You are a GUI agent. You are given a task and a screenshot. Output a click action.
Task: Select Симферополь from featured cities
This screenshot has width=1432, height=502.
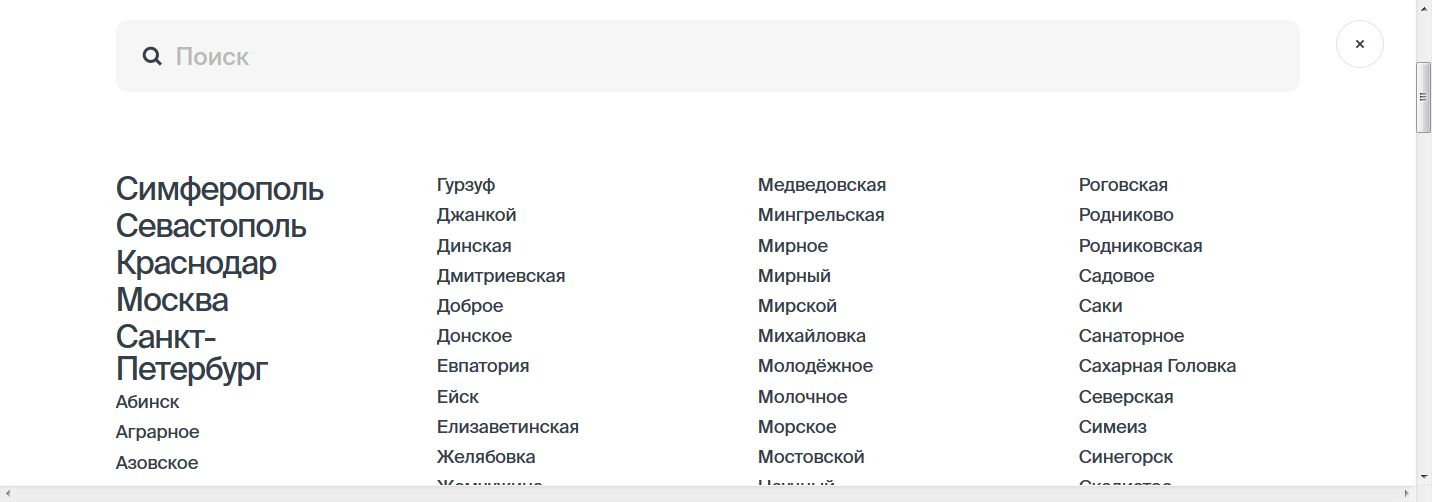point(220,189)
